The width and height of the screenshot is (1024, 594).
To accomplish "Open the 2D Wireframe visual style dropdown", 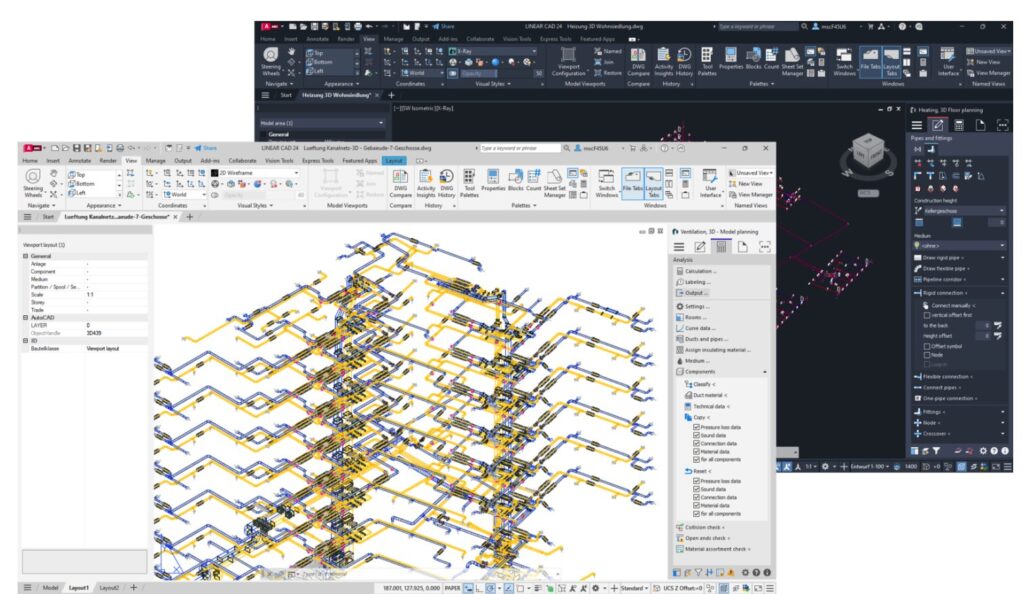I will point(256,171).
